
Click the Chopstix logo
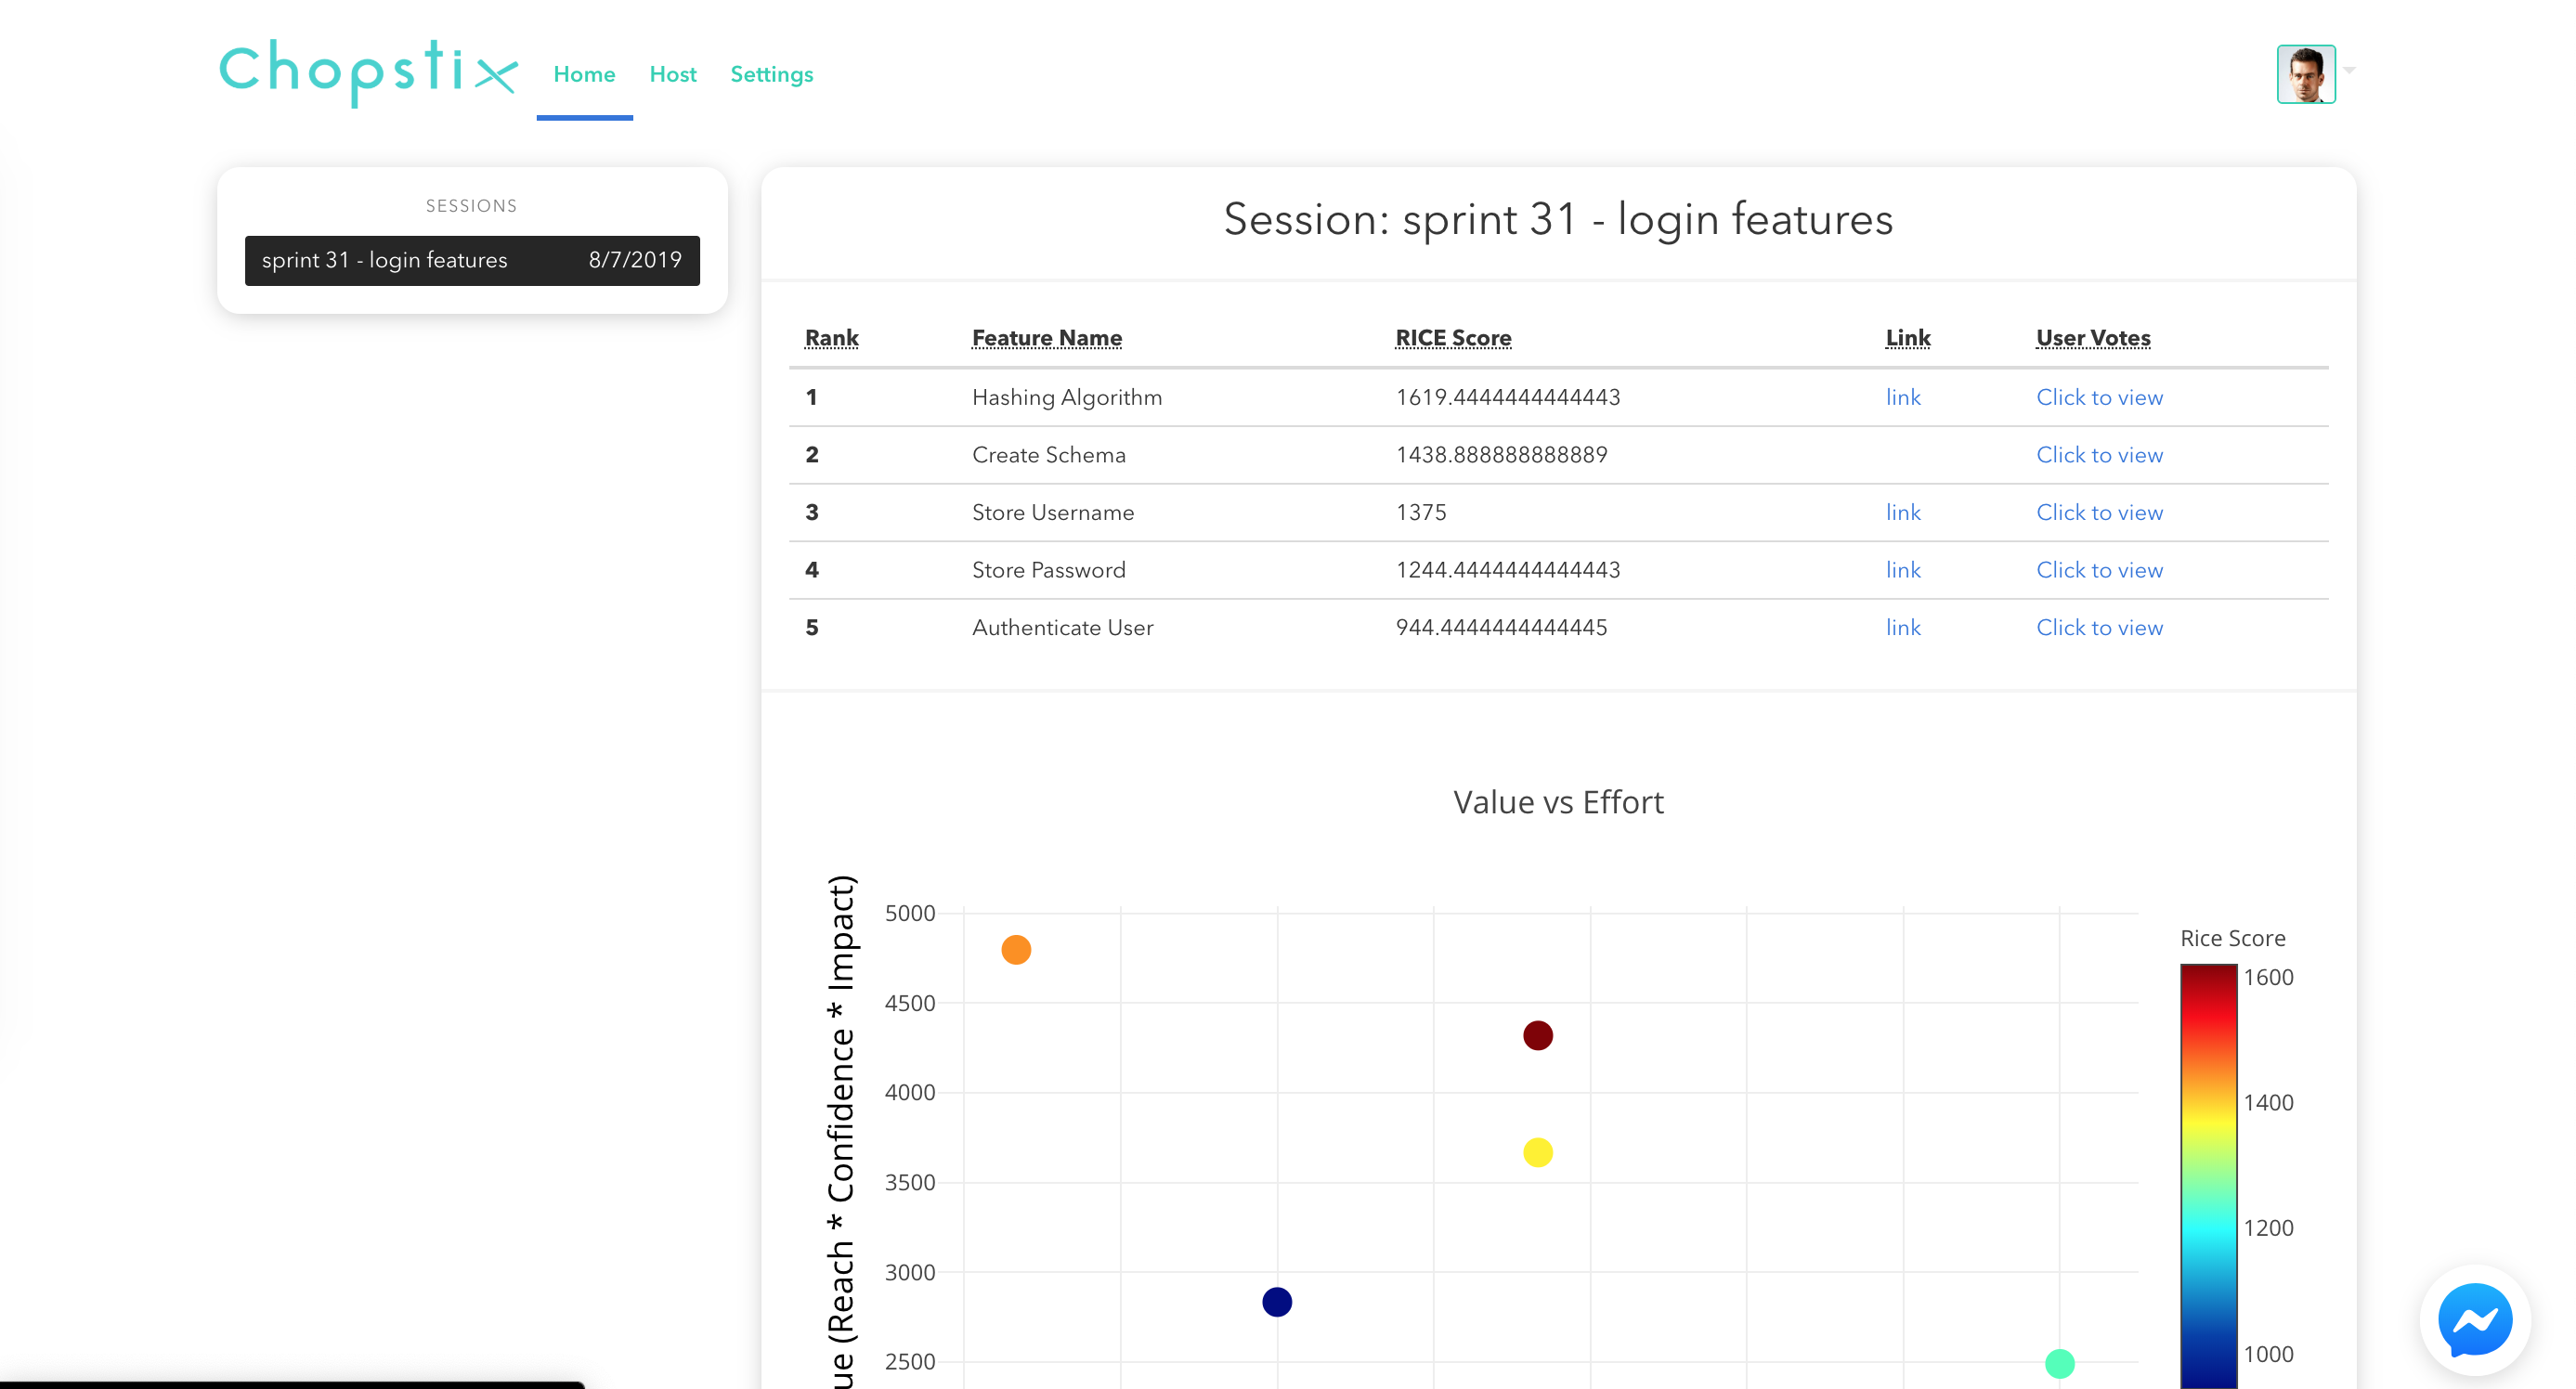[x=368, y=72]
